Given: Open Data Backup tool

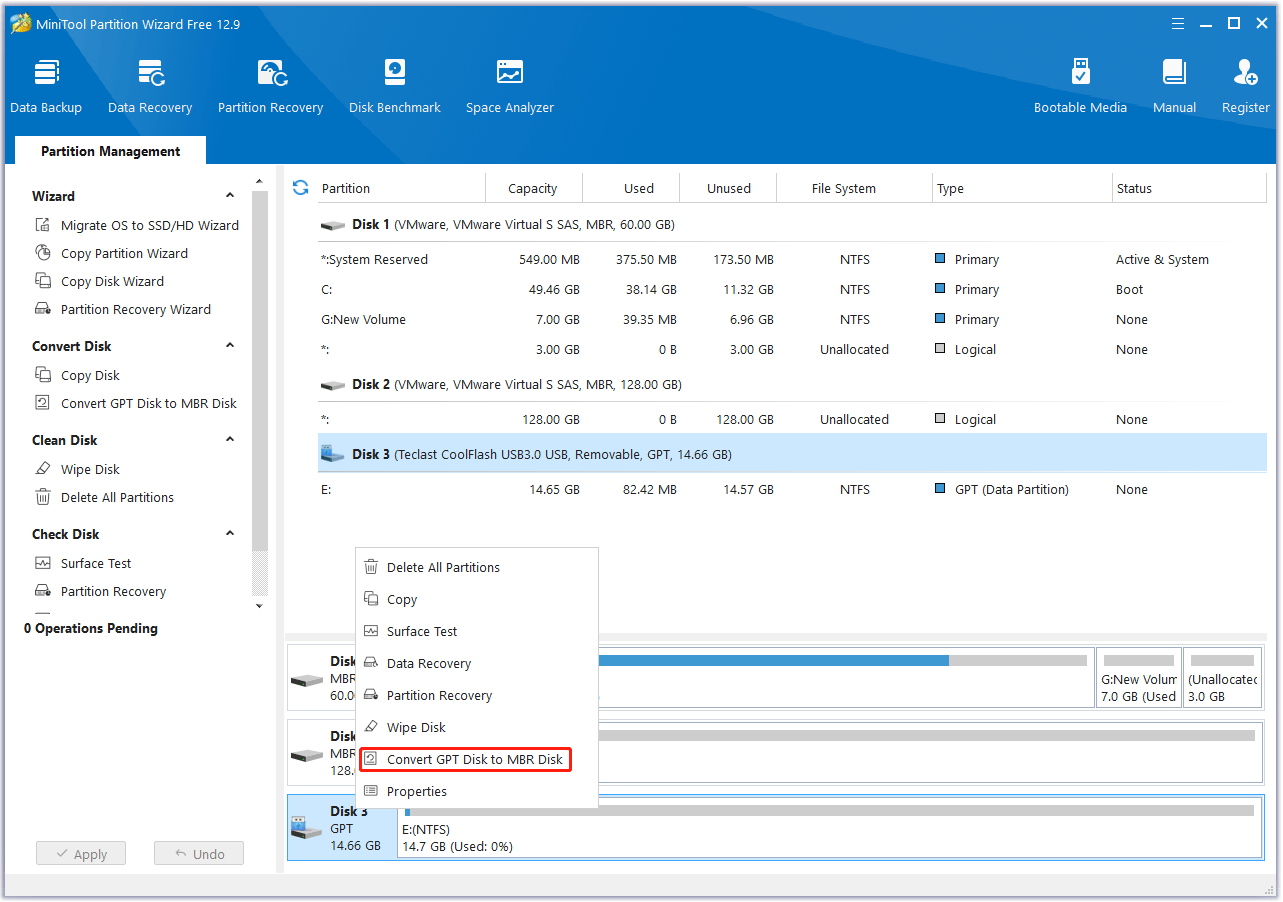Looking at the screenshot, I should click(46, 87).
